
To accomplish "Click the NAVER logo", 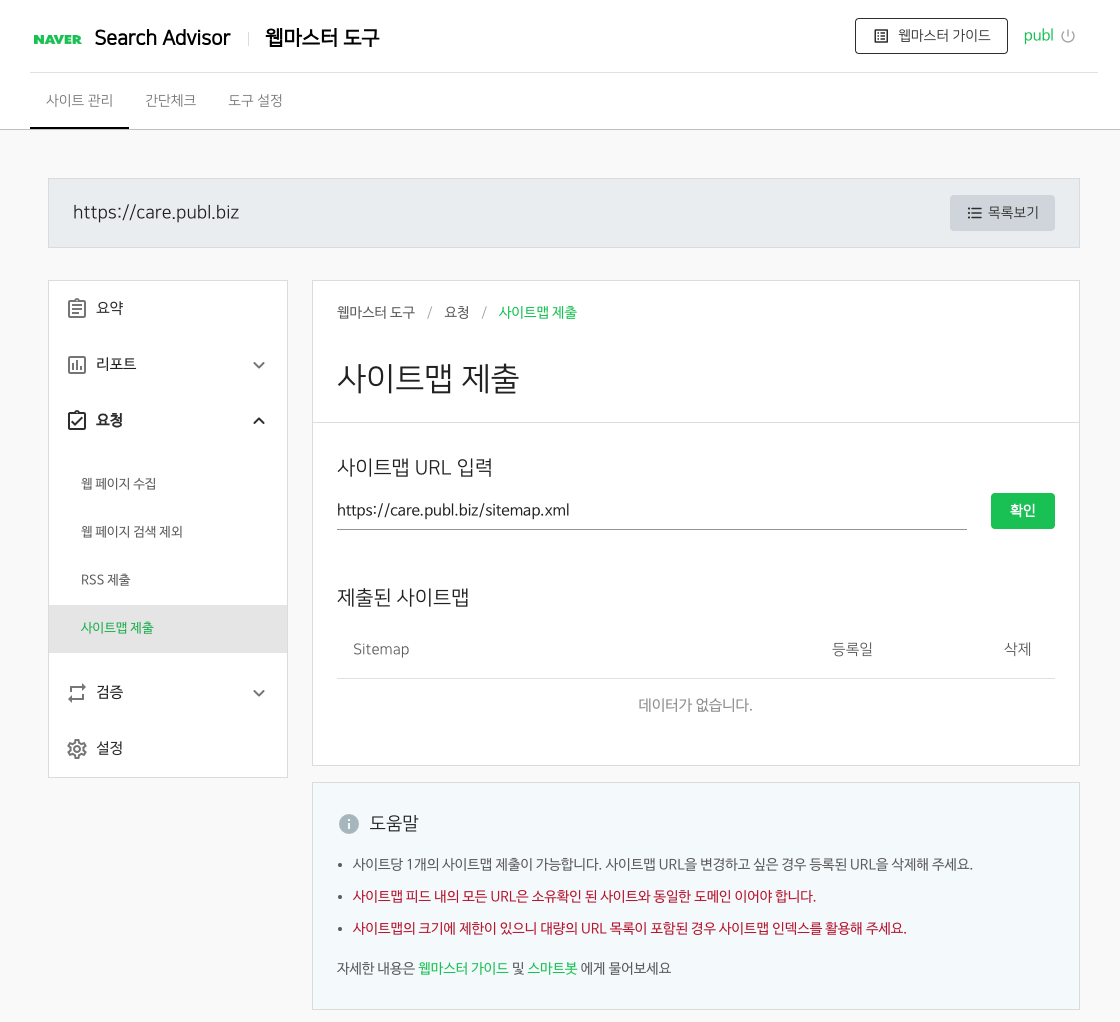I will click(56, 38).
